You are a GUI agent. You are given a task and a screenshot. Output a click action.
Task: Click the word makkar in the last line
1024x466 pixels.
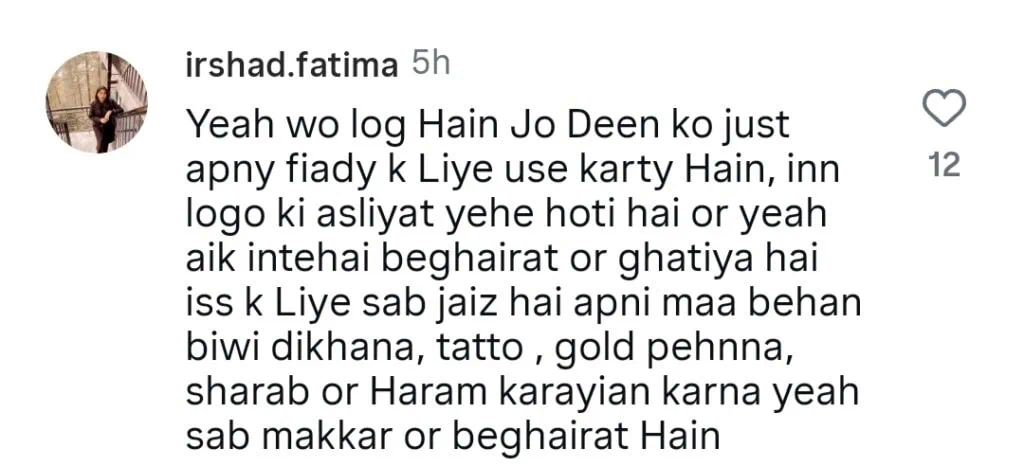click(327, 438)
